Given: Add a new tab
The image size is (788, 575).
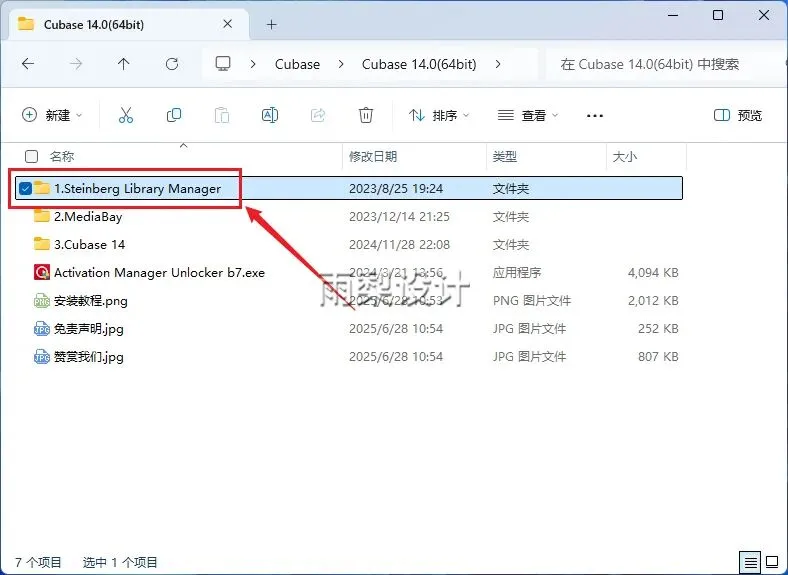Looking at the screenshot, I should [271, 24].
